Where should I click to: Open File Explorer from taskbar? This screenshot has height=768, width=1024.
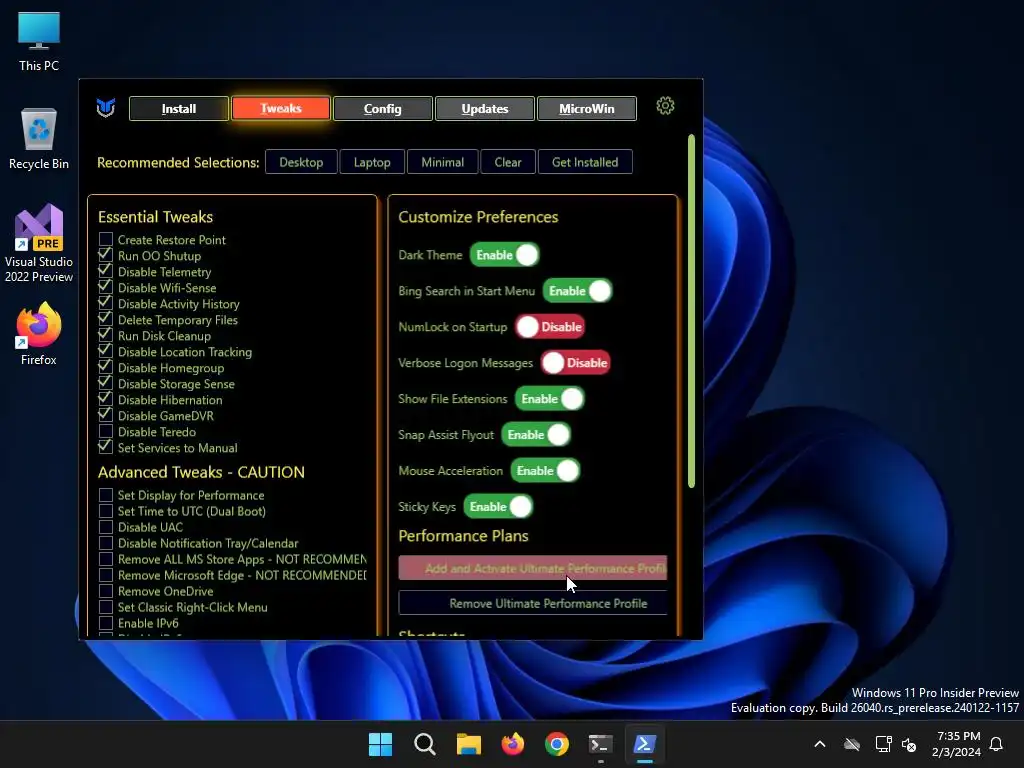(468, 744)
